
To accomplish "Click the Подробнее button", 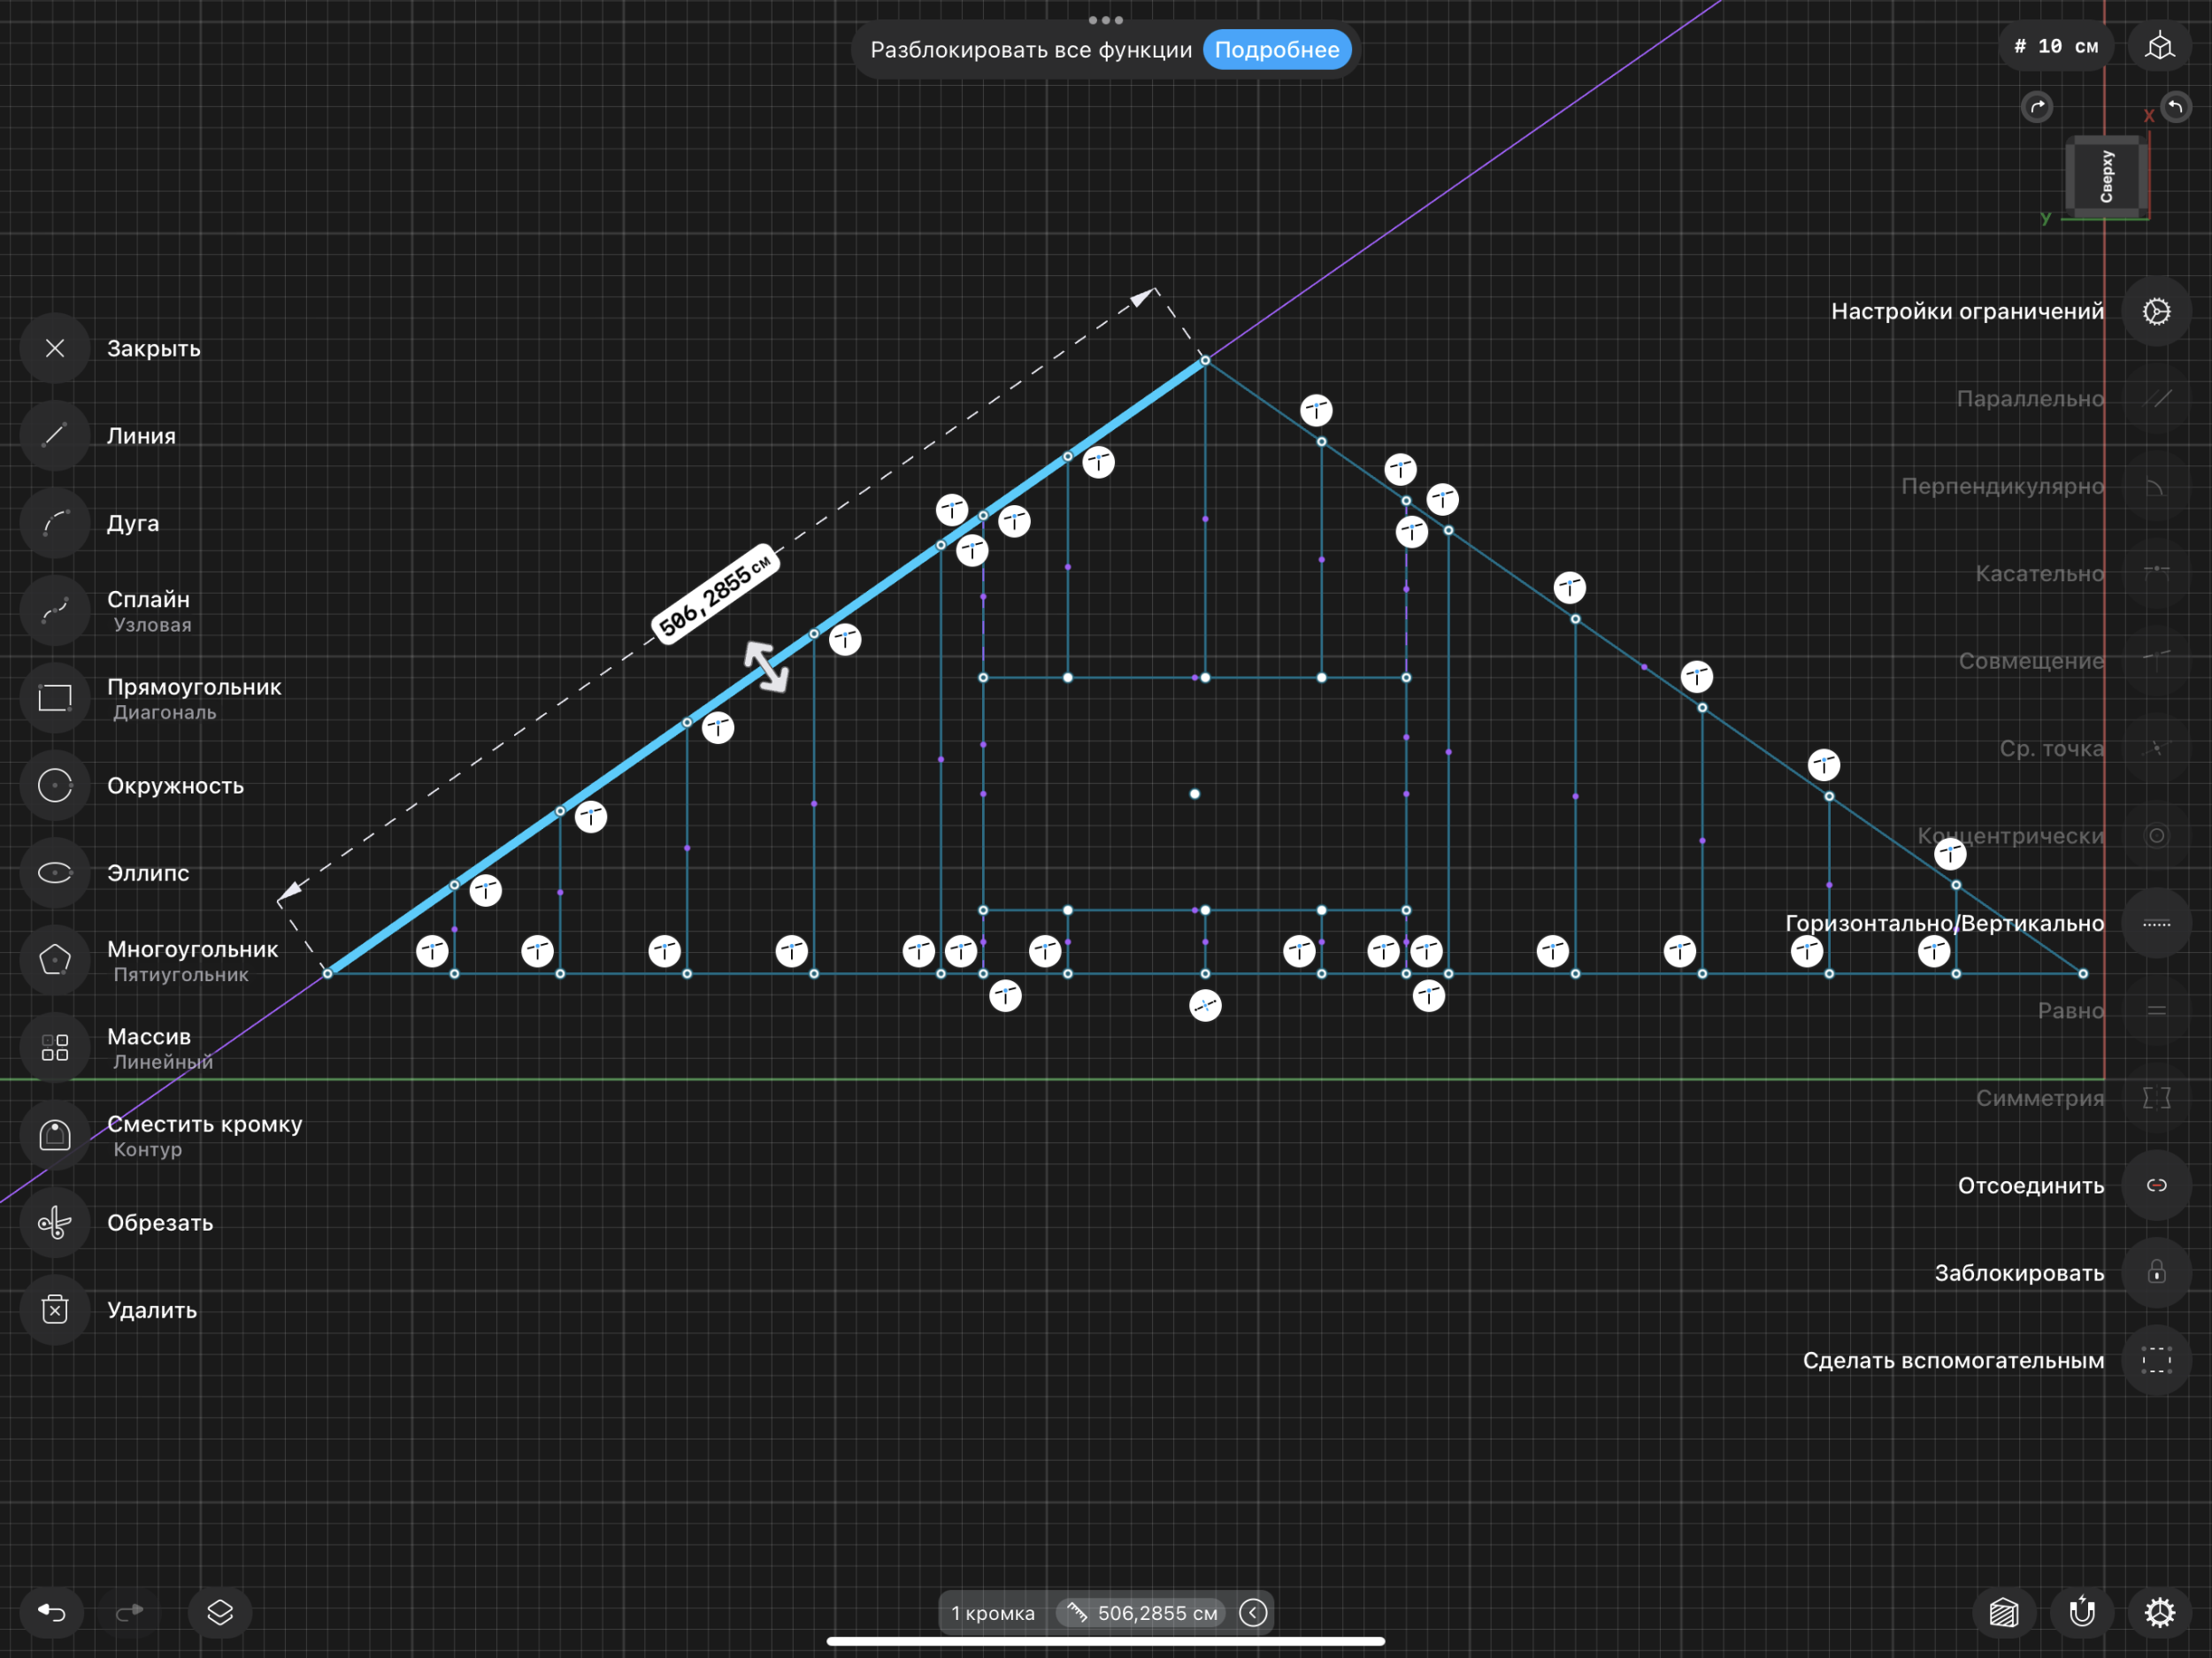I will coord(1276,50).
